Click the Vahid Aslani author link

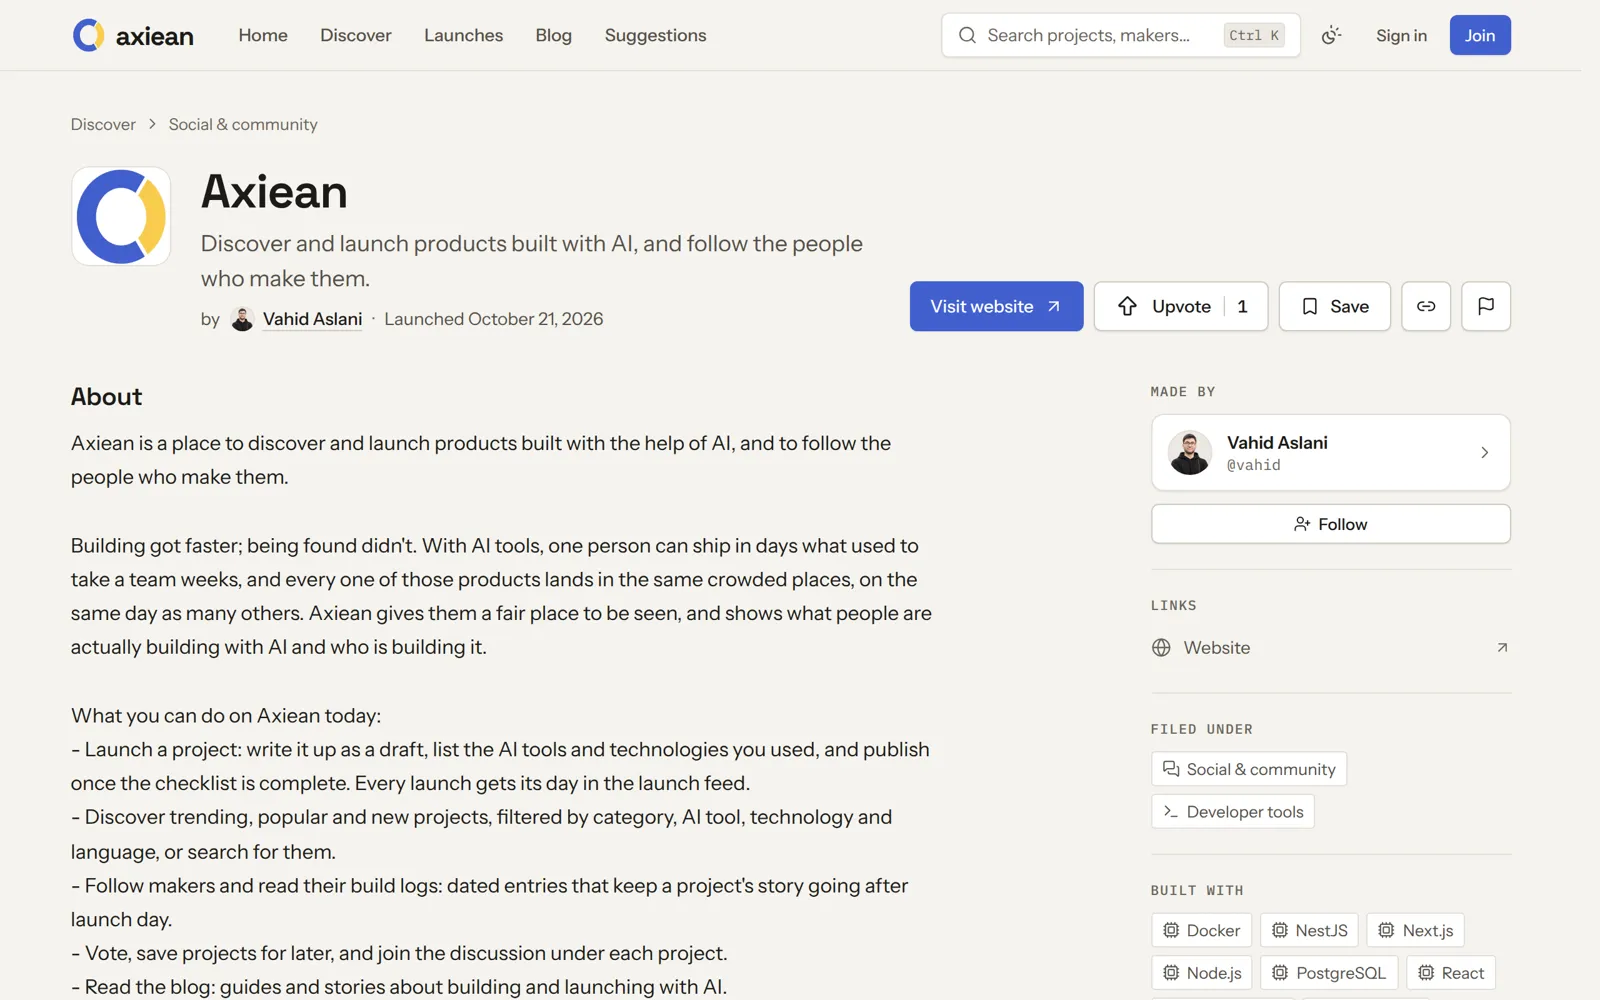pos(312,319)
